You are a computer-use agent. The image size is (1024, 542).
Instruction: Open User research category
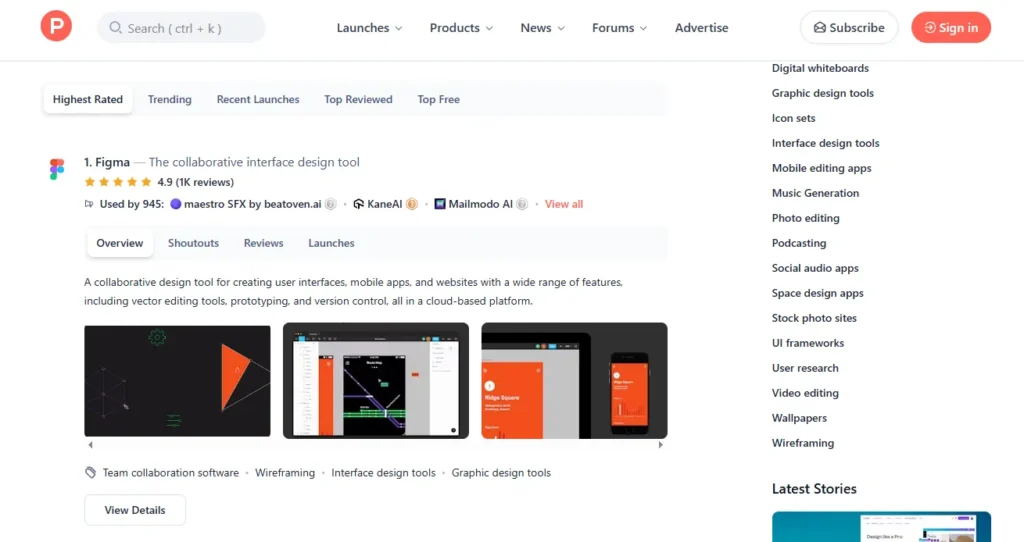[x=805, y=368]
